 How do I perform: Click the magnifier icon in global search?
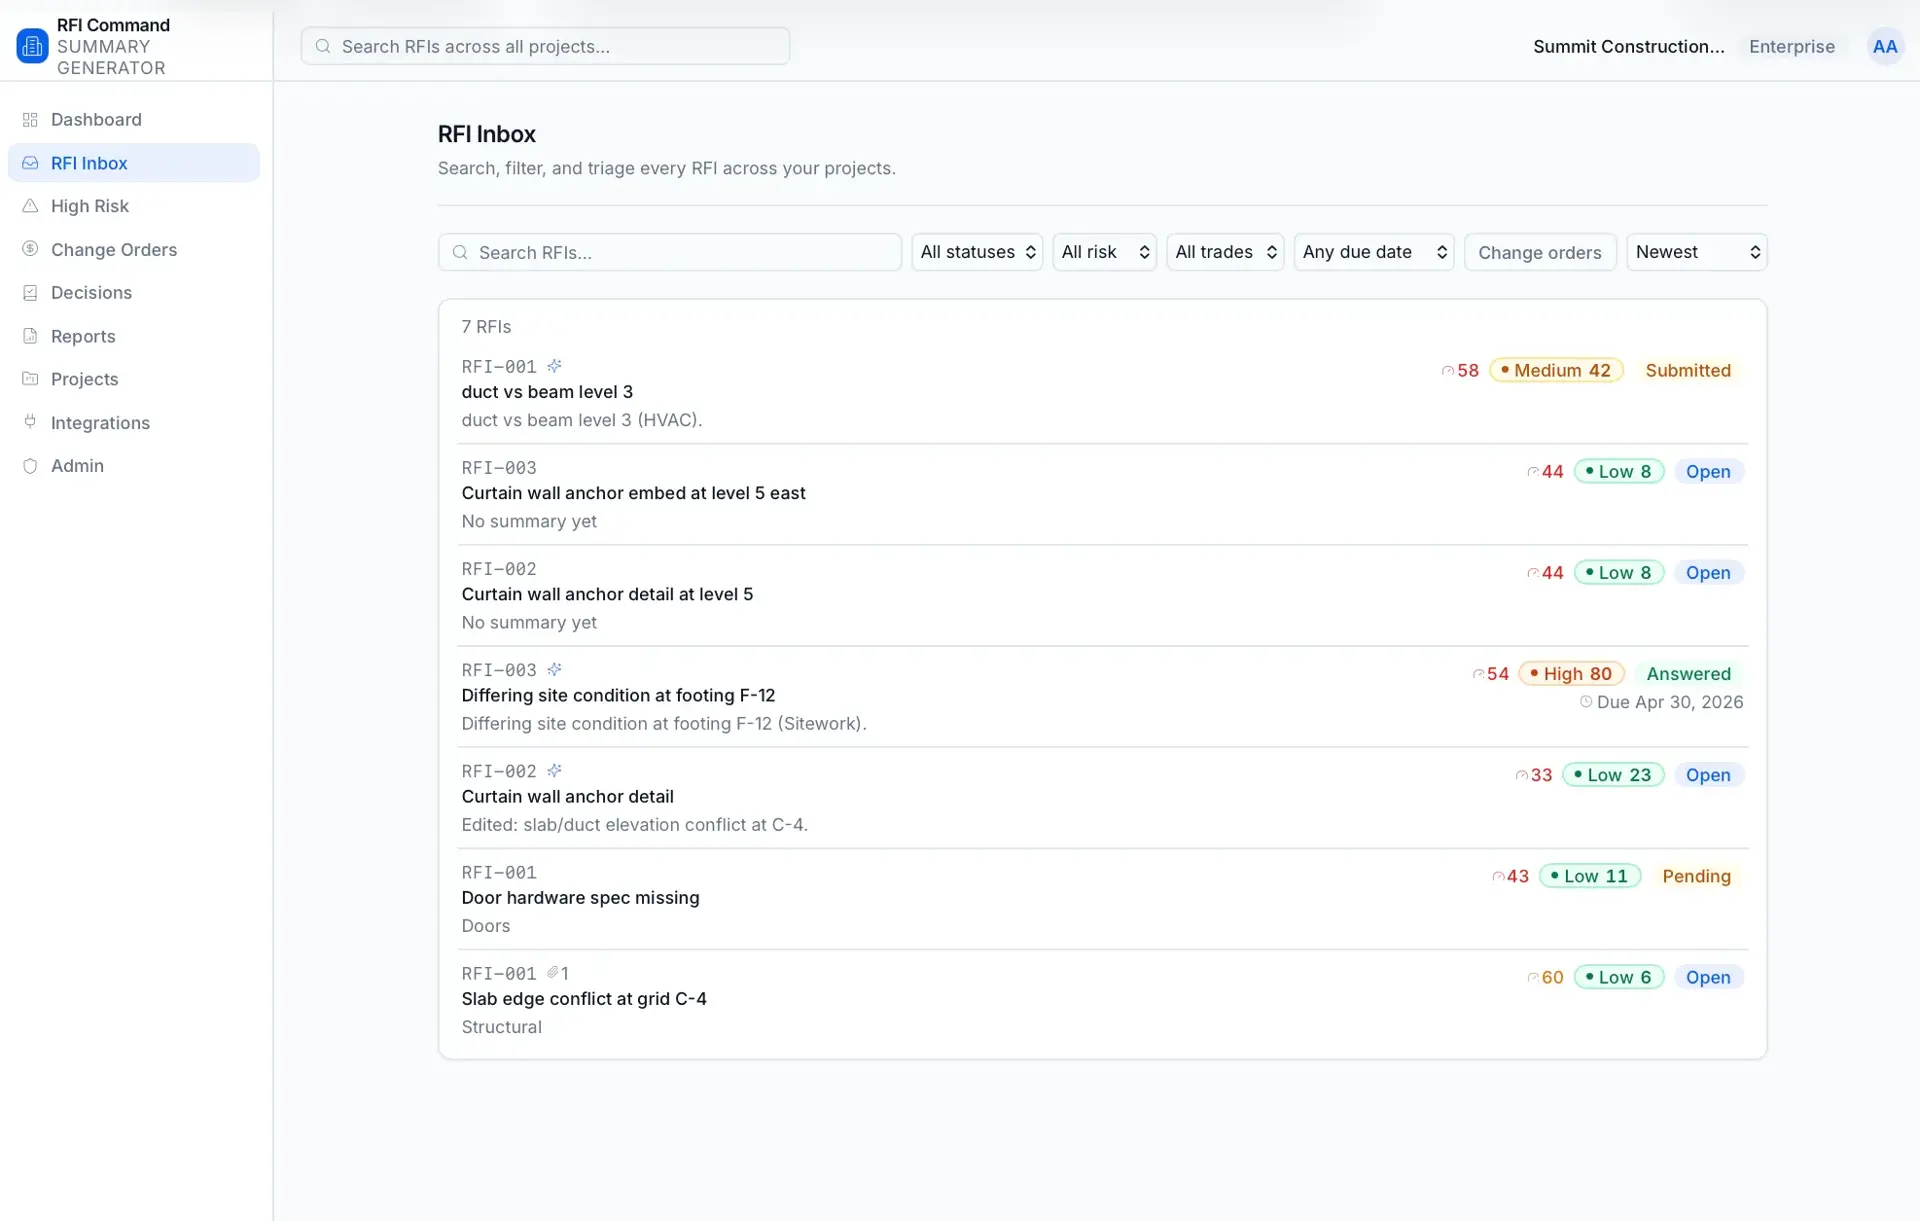pos(323,46)
